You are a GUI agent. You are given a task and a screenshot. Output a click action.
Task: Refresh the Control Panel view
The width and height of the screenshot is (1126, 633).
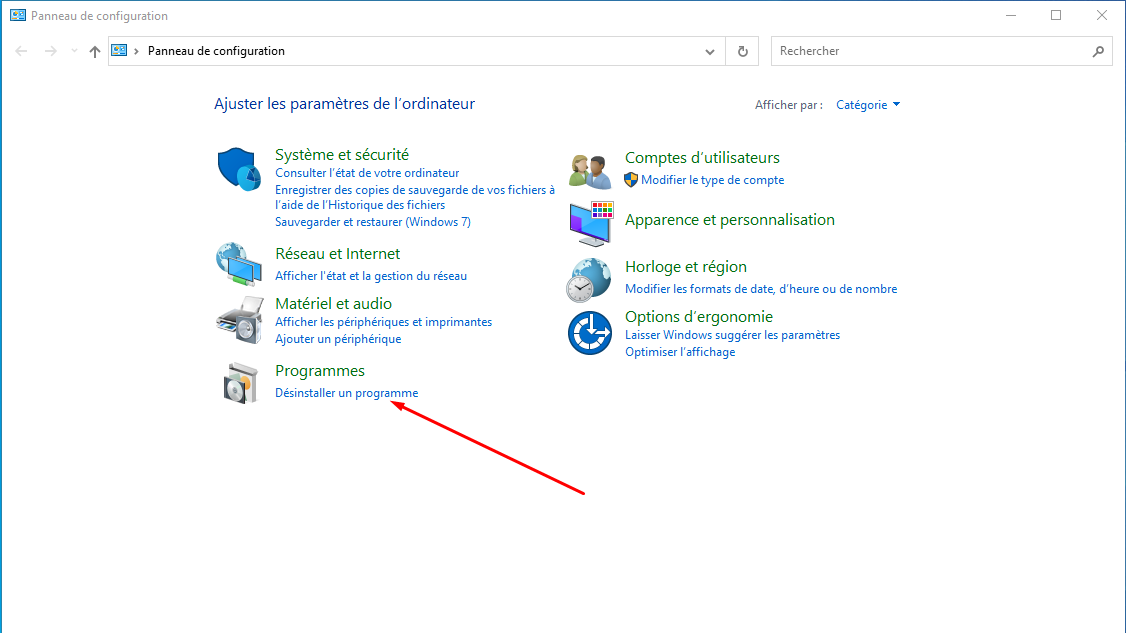pyautogui.click(x=743, y=51)
